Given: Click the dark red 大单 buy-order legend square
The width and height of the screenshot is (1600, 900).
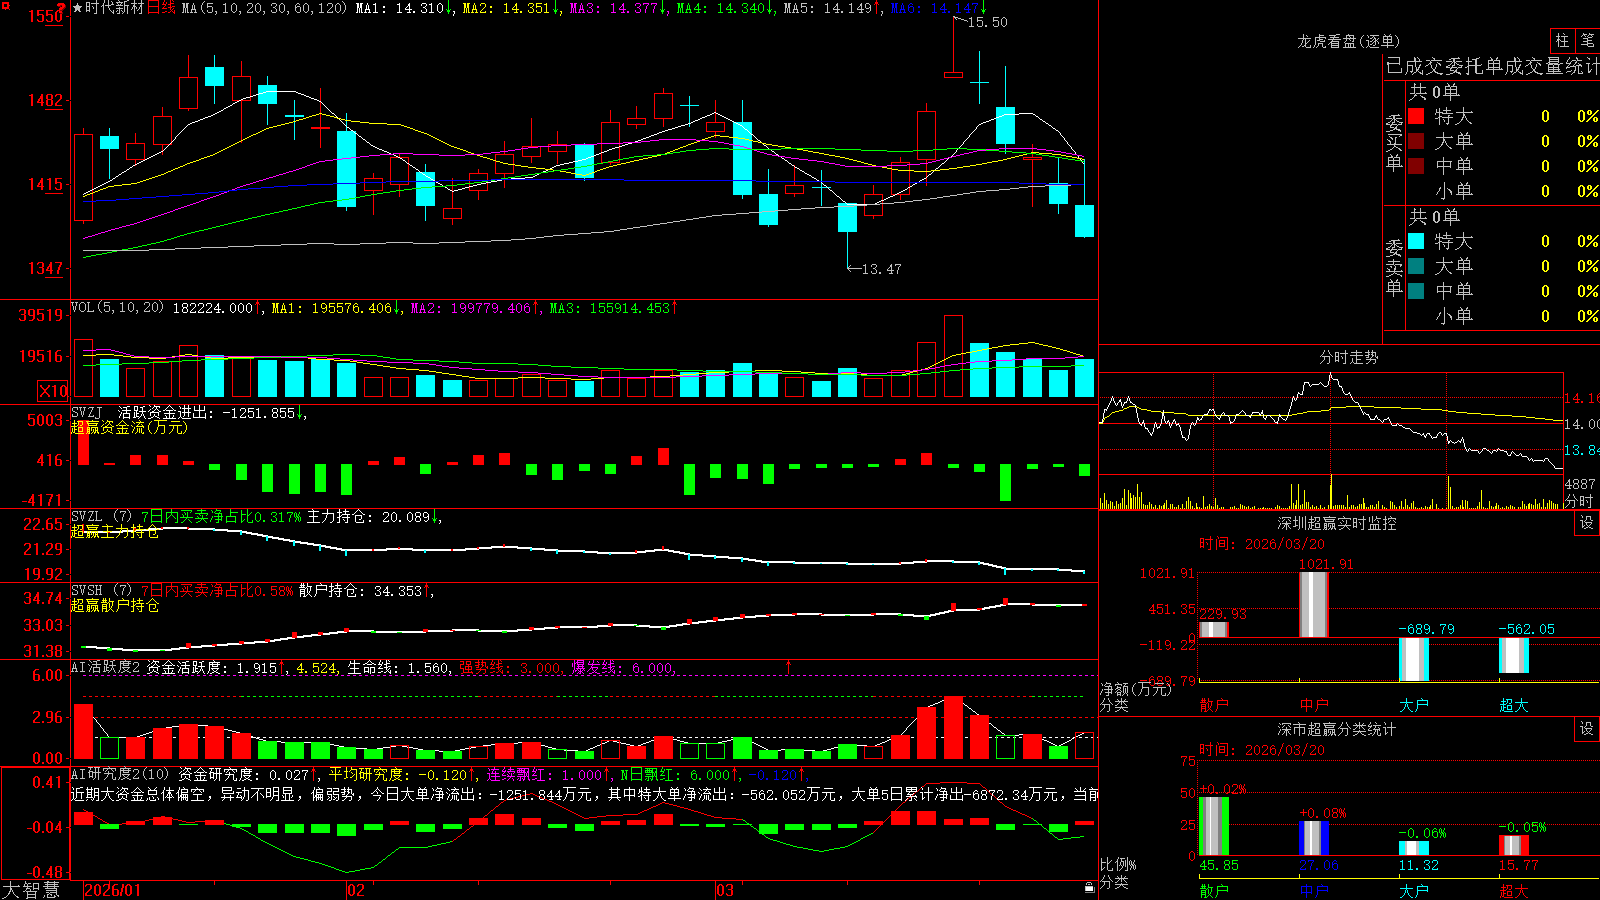Looking at the screenshot, I should [x=1416, y=141].
